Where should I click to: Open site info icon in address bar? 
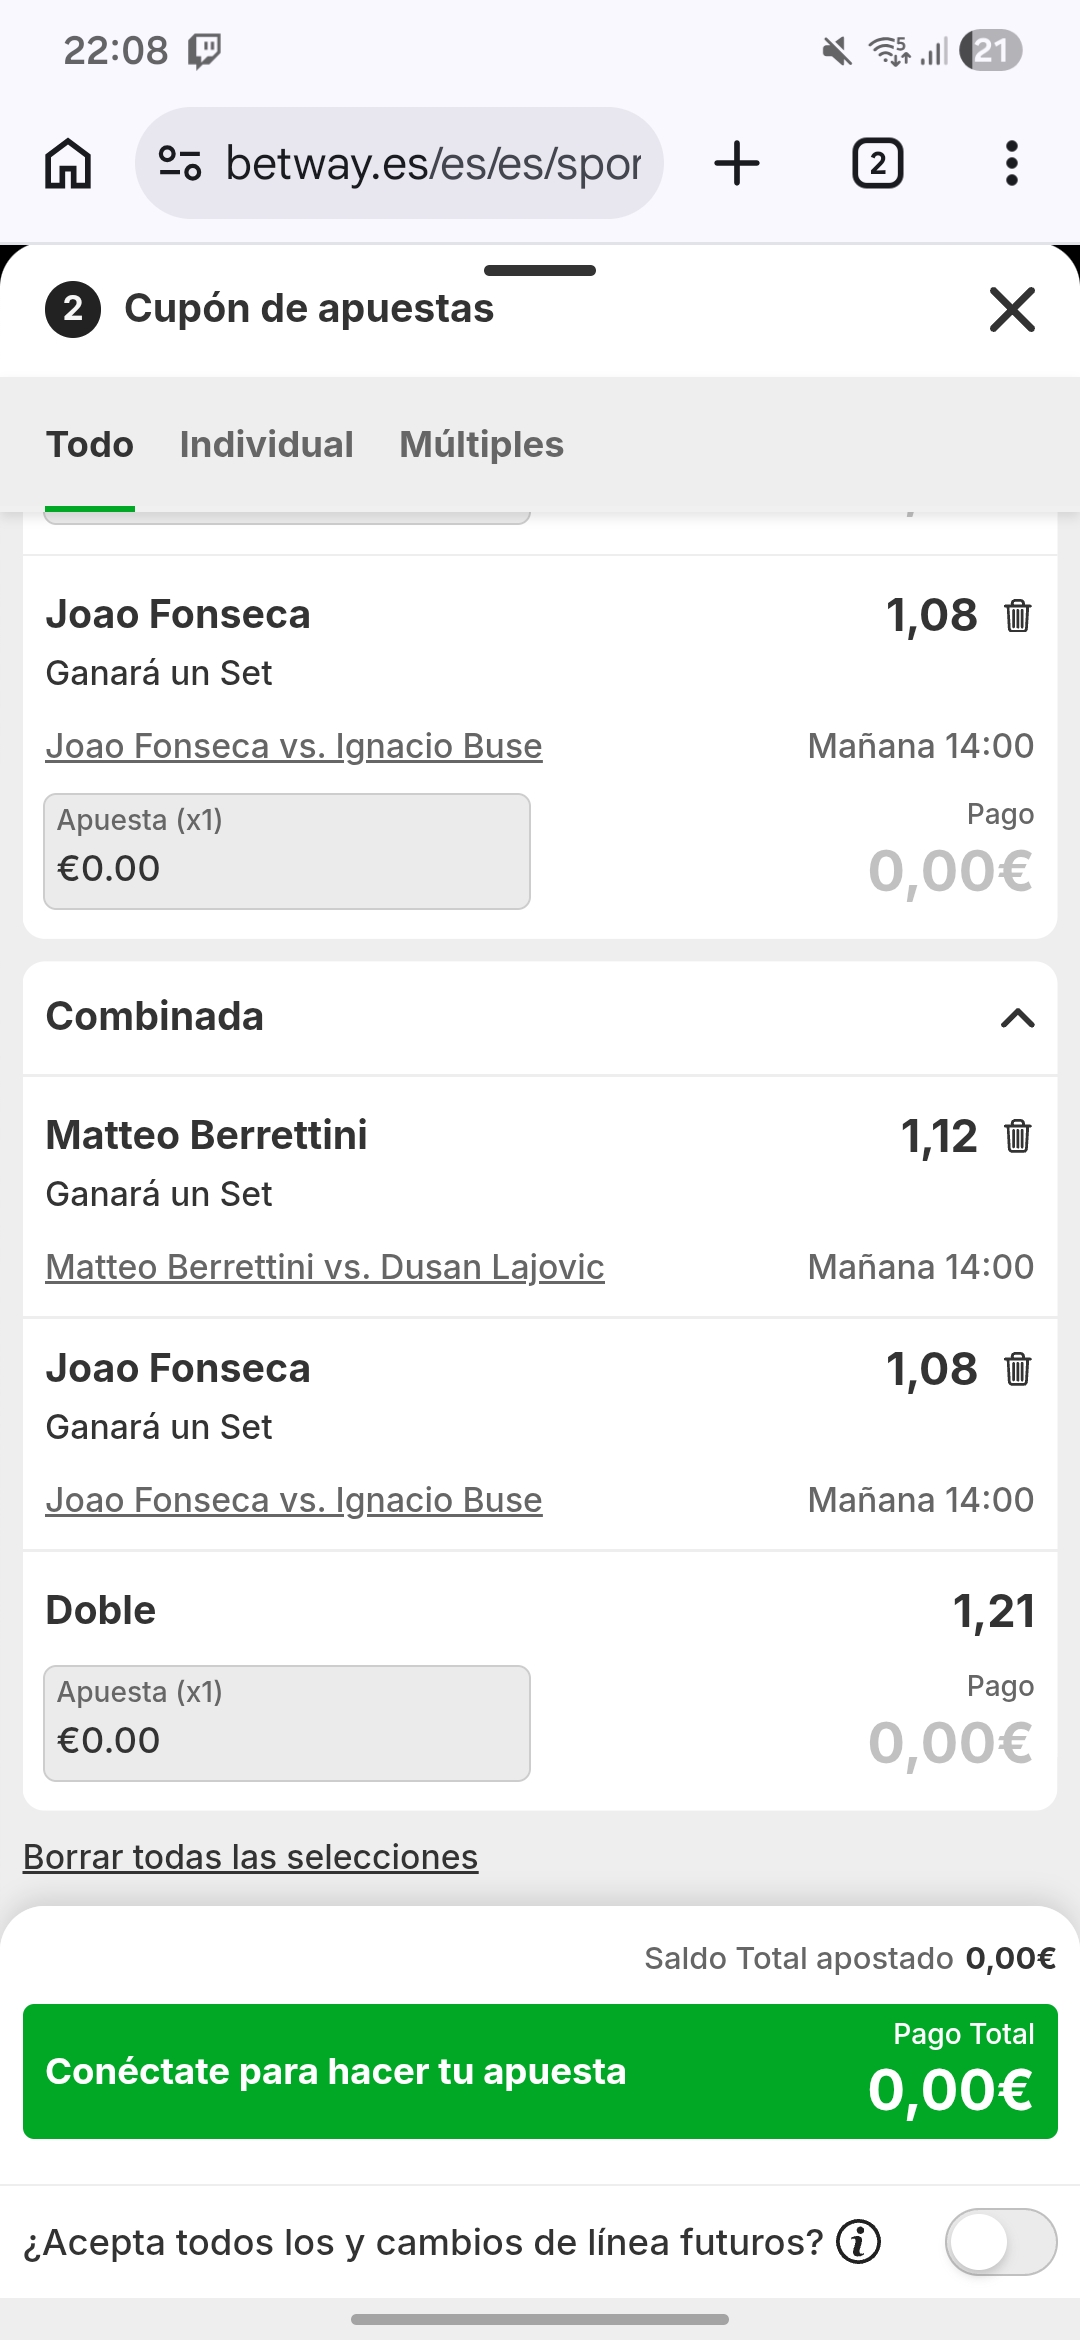click(180, 163)
